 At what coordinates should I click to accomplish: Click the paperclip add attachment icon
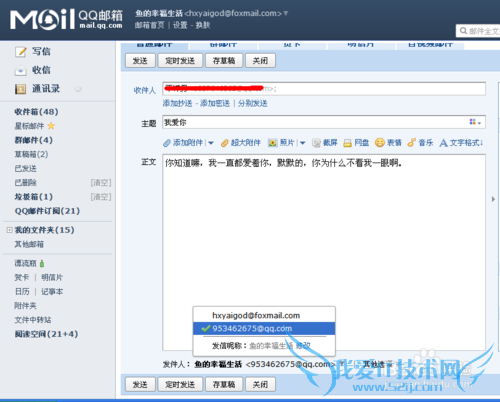(x=167, y=143)
